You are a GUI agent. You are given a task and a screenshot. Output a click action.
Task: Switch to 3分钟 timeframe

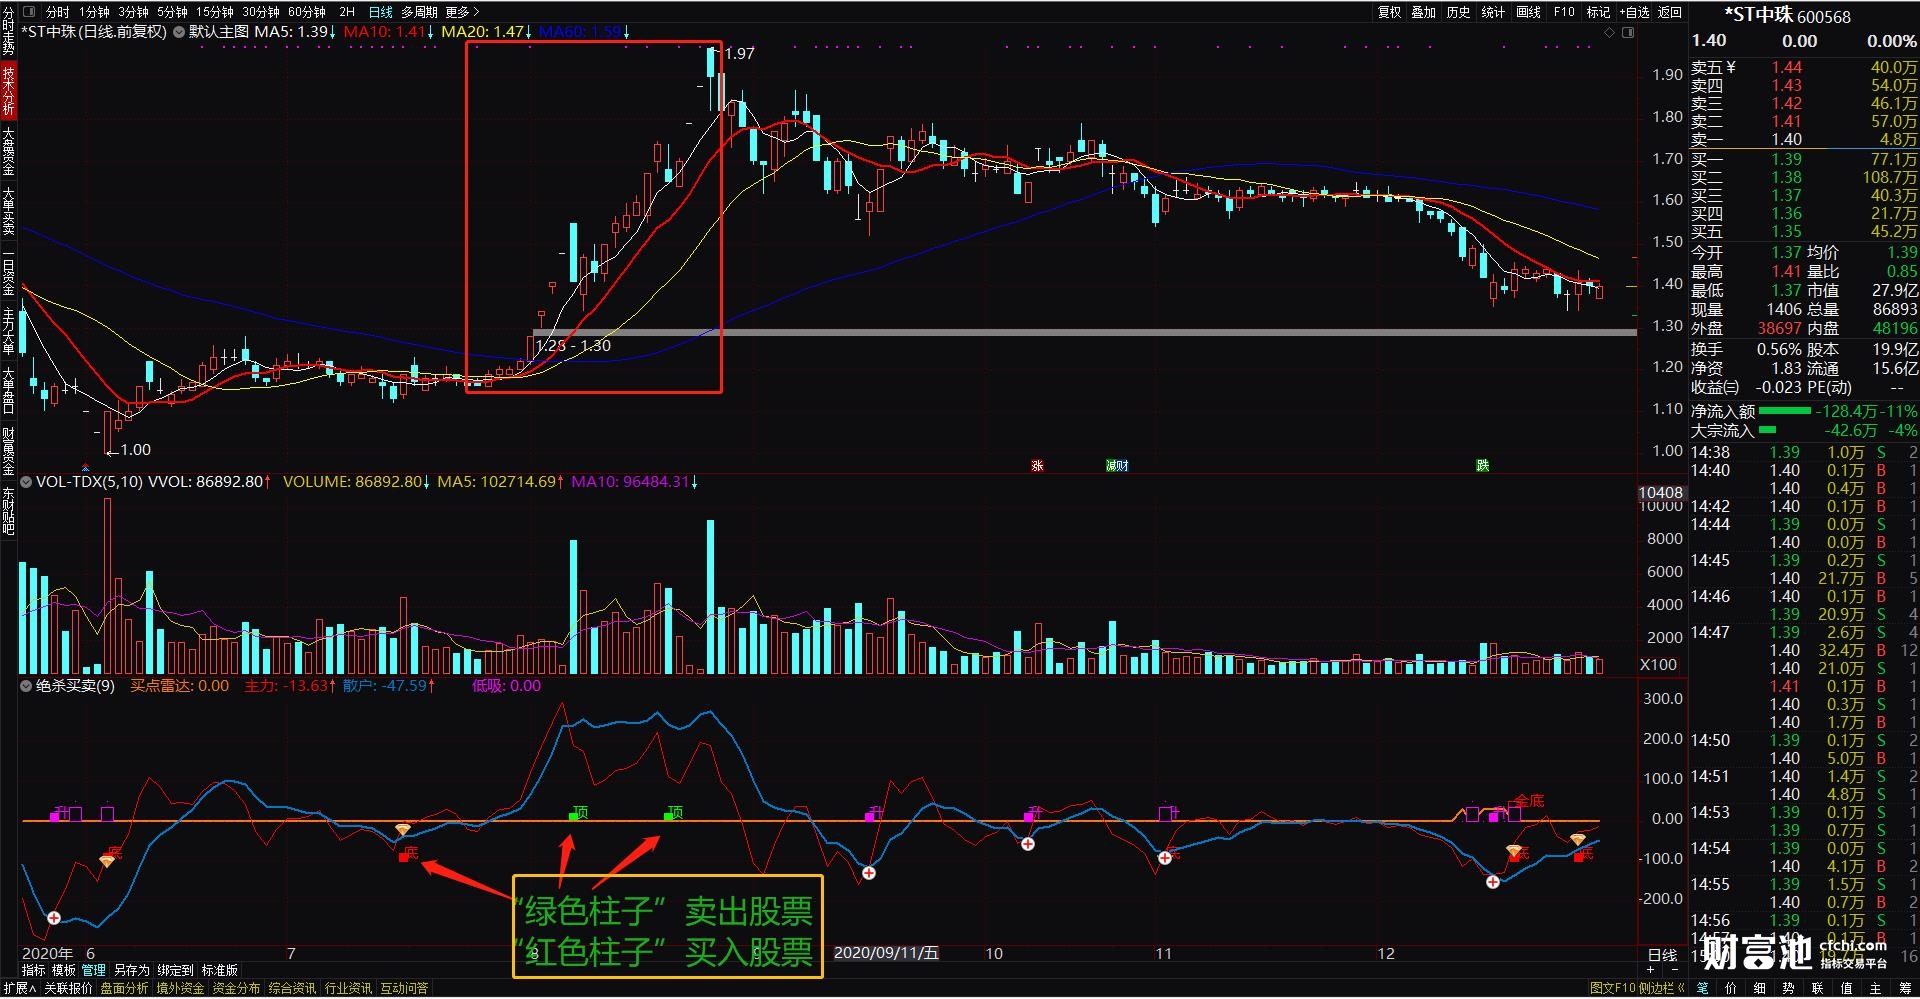133,12
